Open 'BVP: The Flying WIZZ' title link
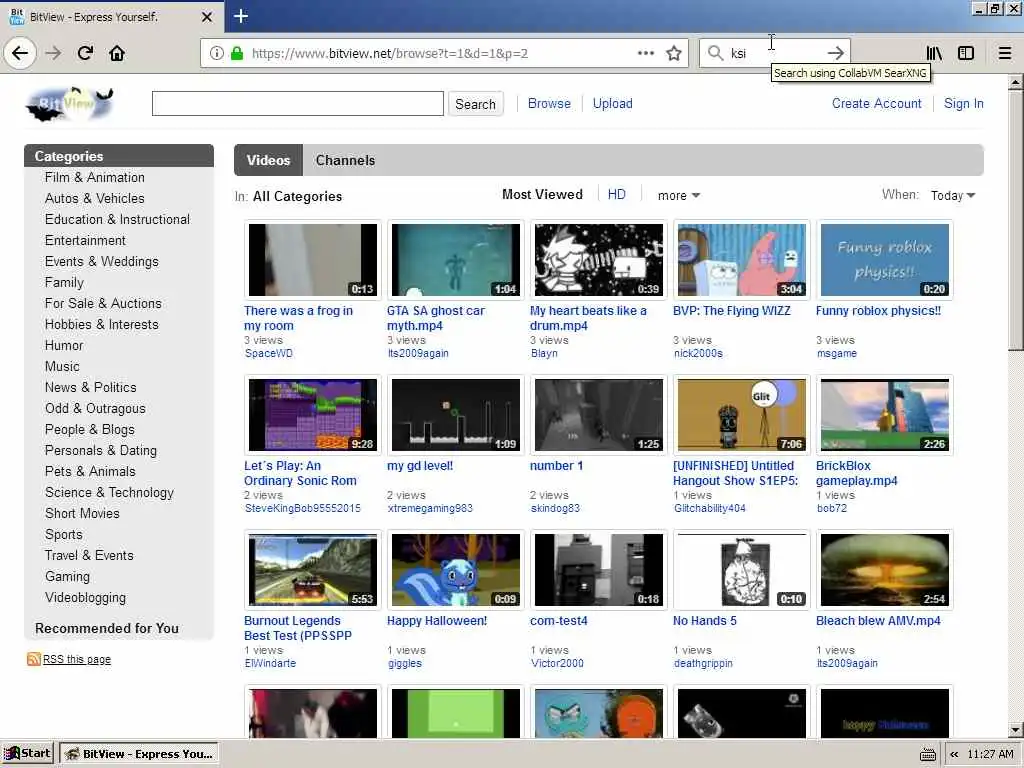Viewport: 1024px width, 768px height. (731, 311)
